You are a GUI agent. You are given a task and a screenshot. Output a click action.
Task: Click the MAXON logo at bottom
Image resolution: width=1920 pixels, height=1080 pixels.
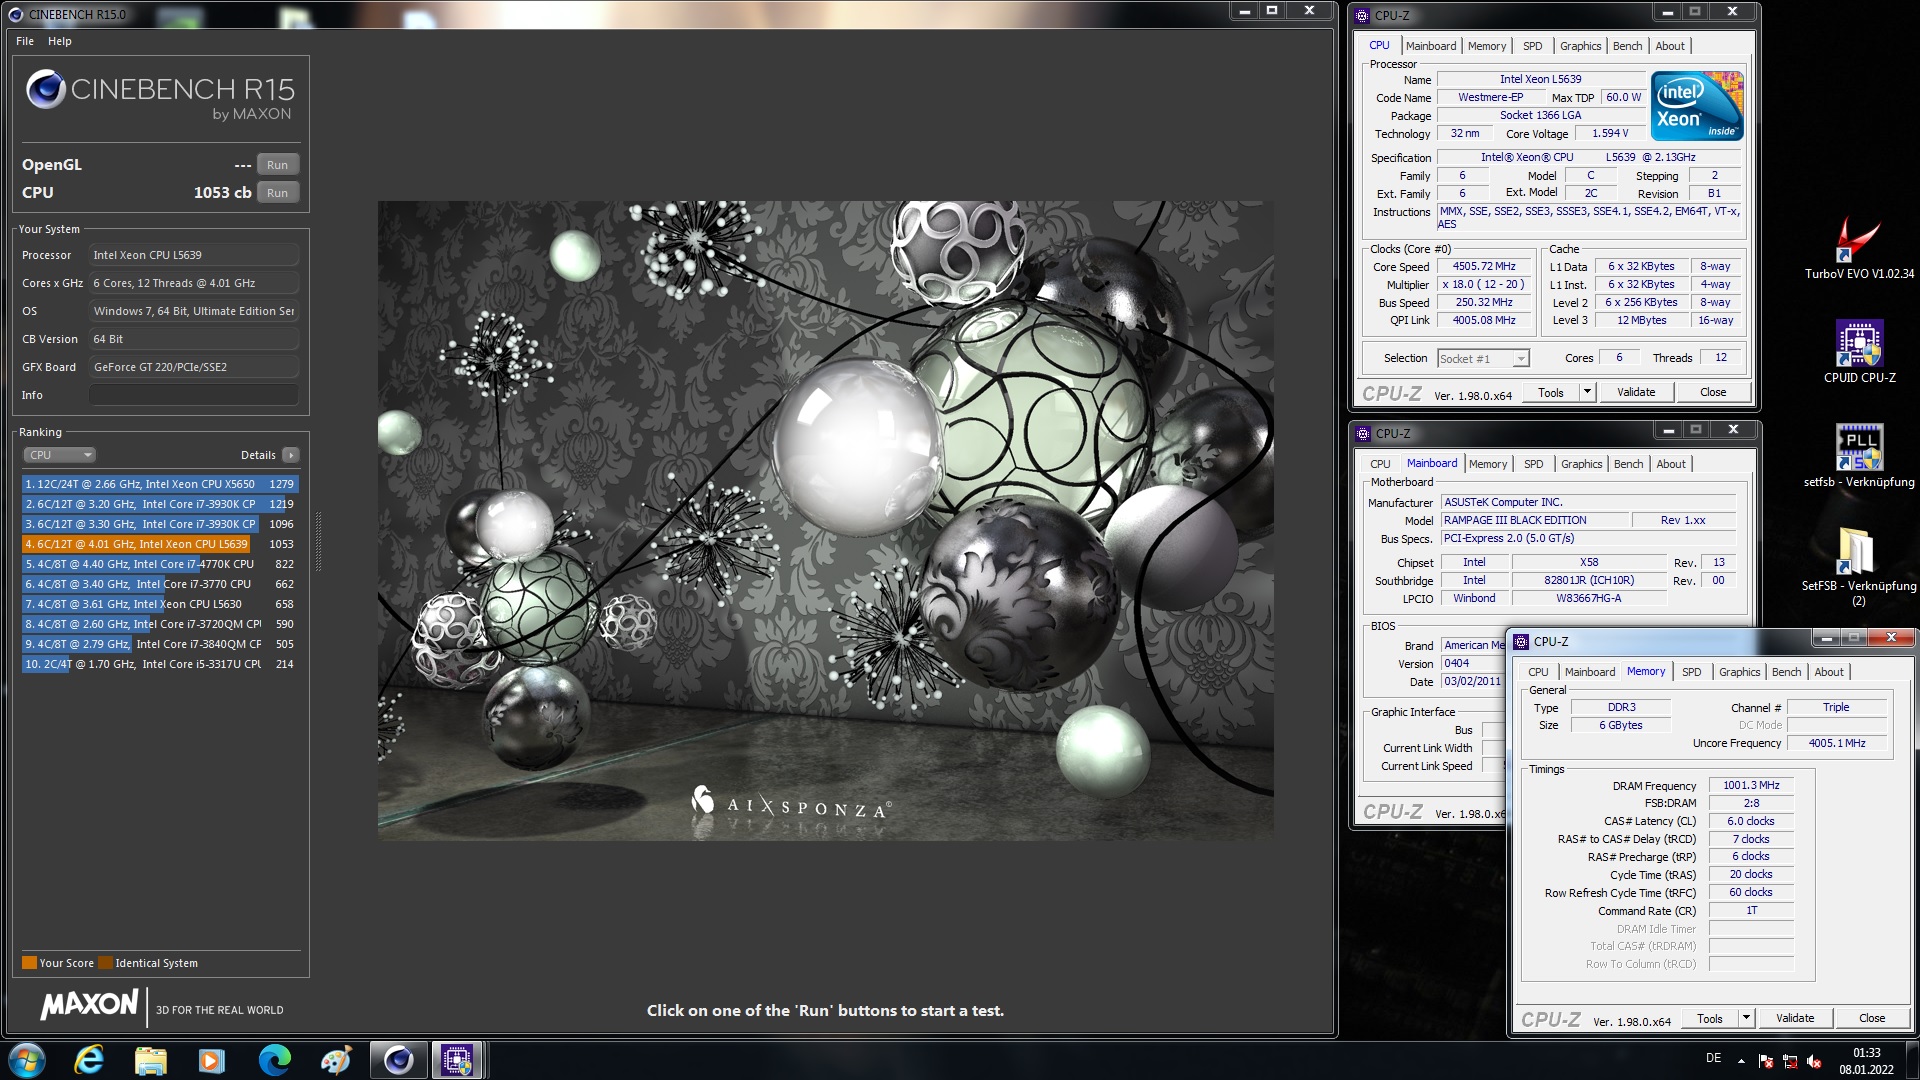coord(89,1005)
